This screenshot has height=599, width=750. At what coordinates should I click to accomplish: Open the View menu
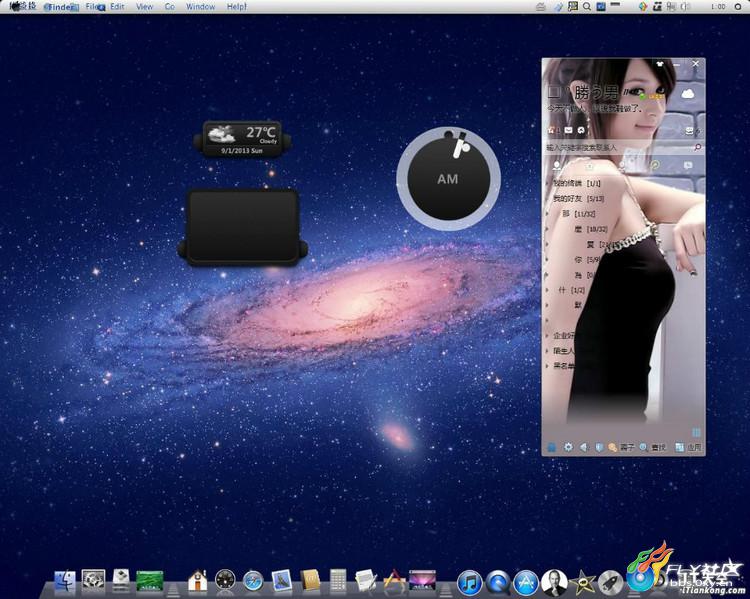[144, 7]
